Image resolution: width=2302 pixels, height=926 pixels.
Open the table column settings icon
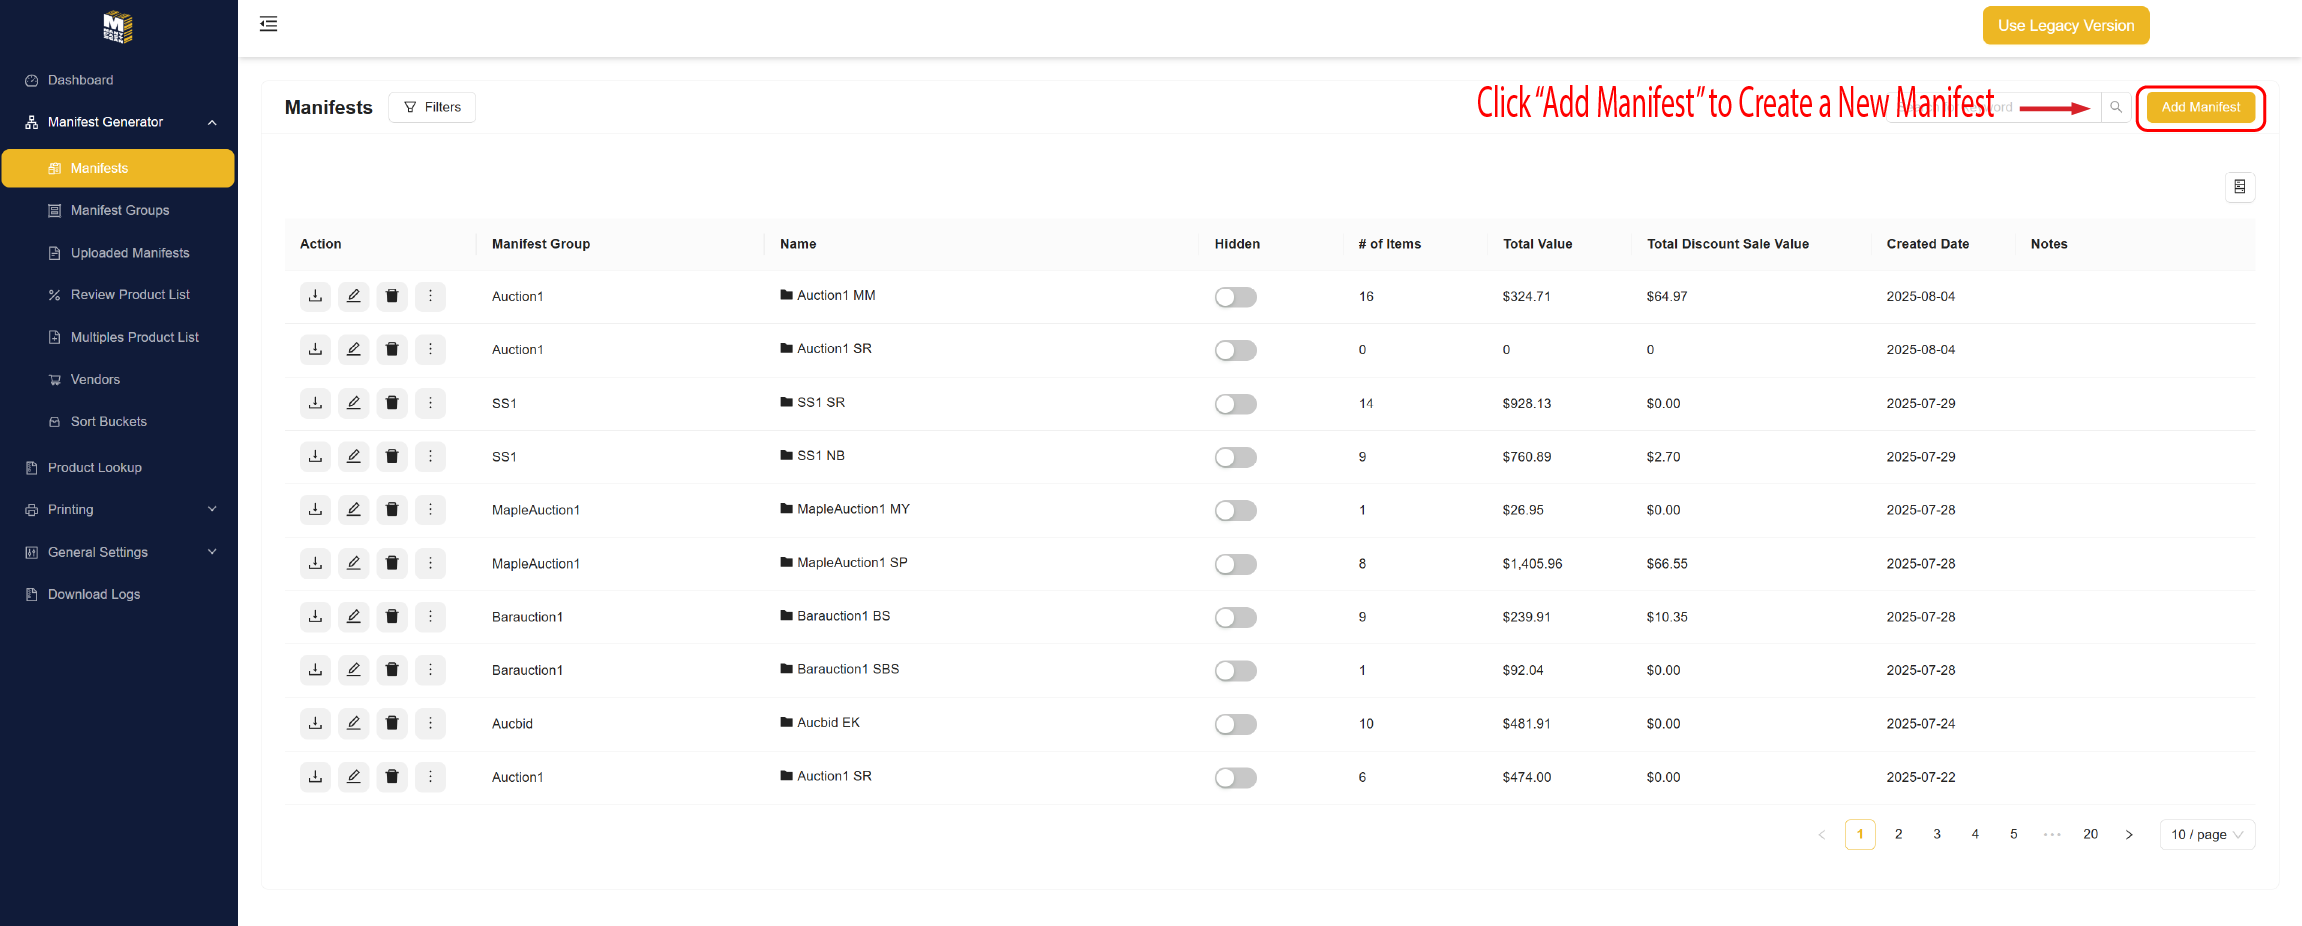point(2239,187)
